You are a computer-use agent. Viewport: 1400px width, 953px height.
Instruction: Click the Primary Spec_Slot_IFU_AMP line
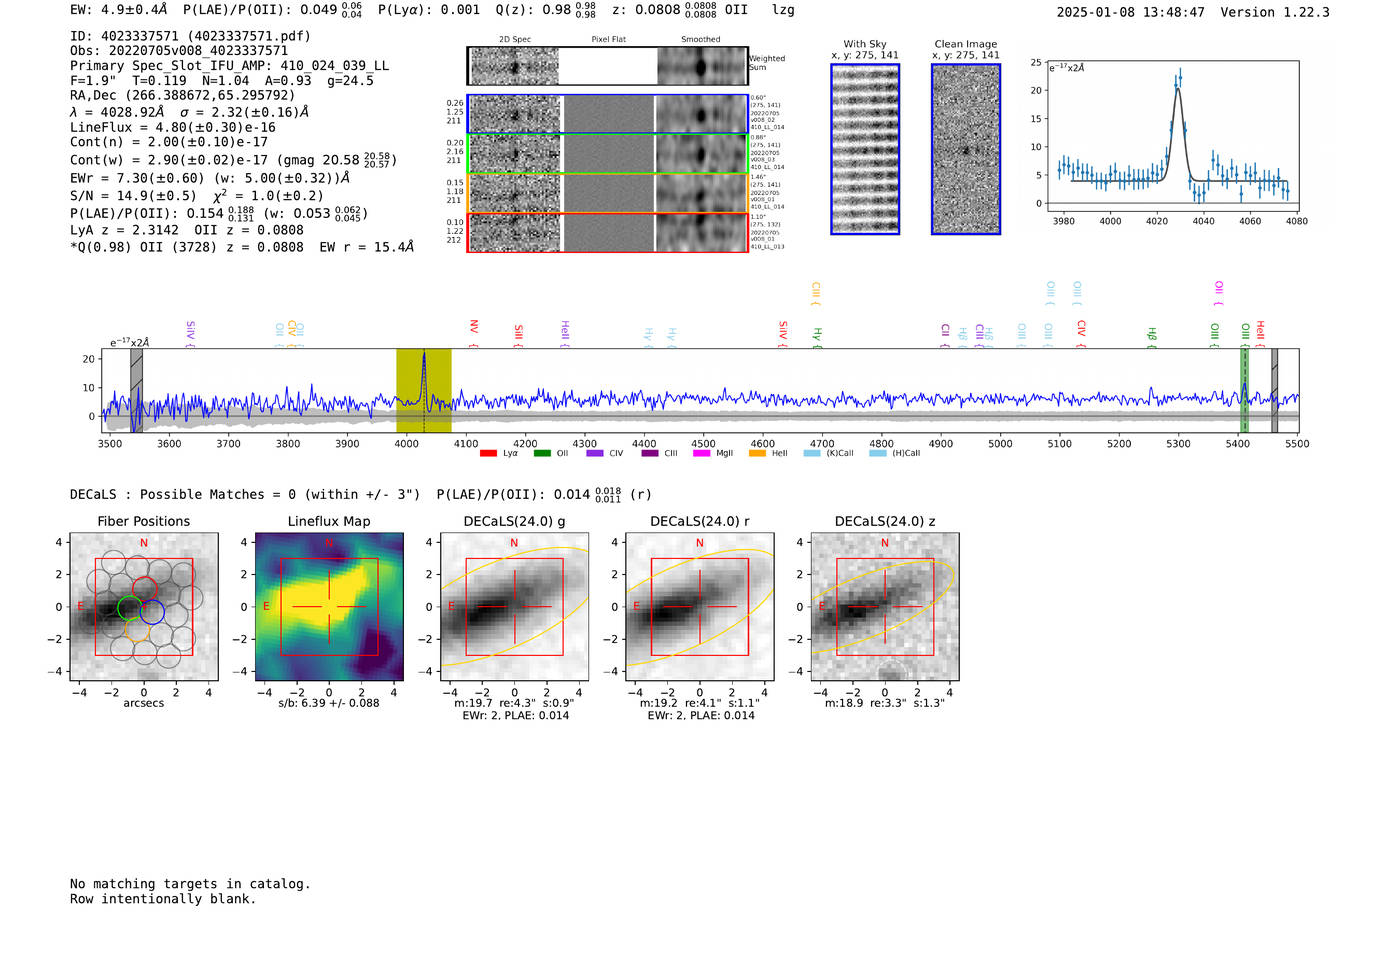click(x=230, y=66)
